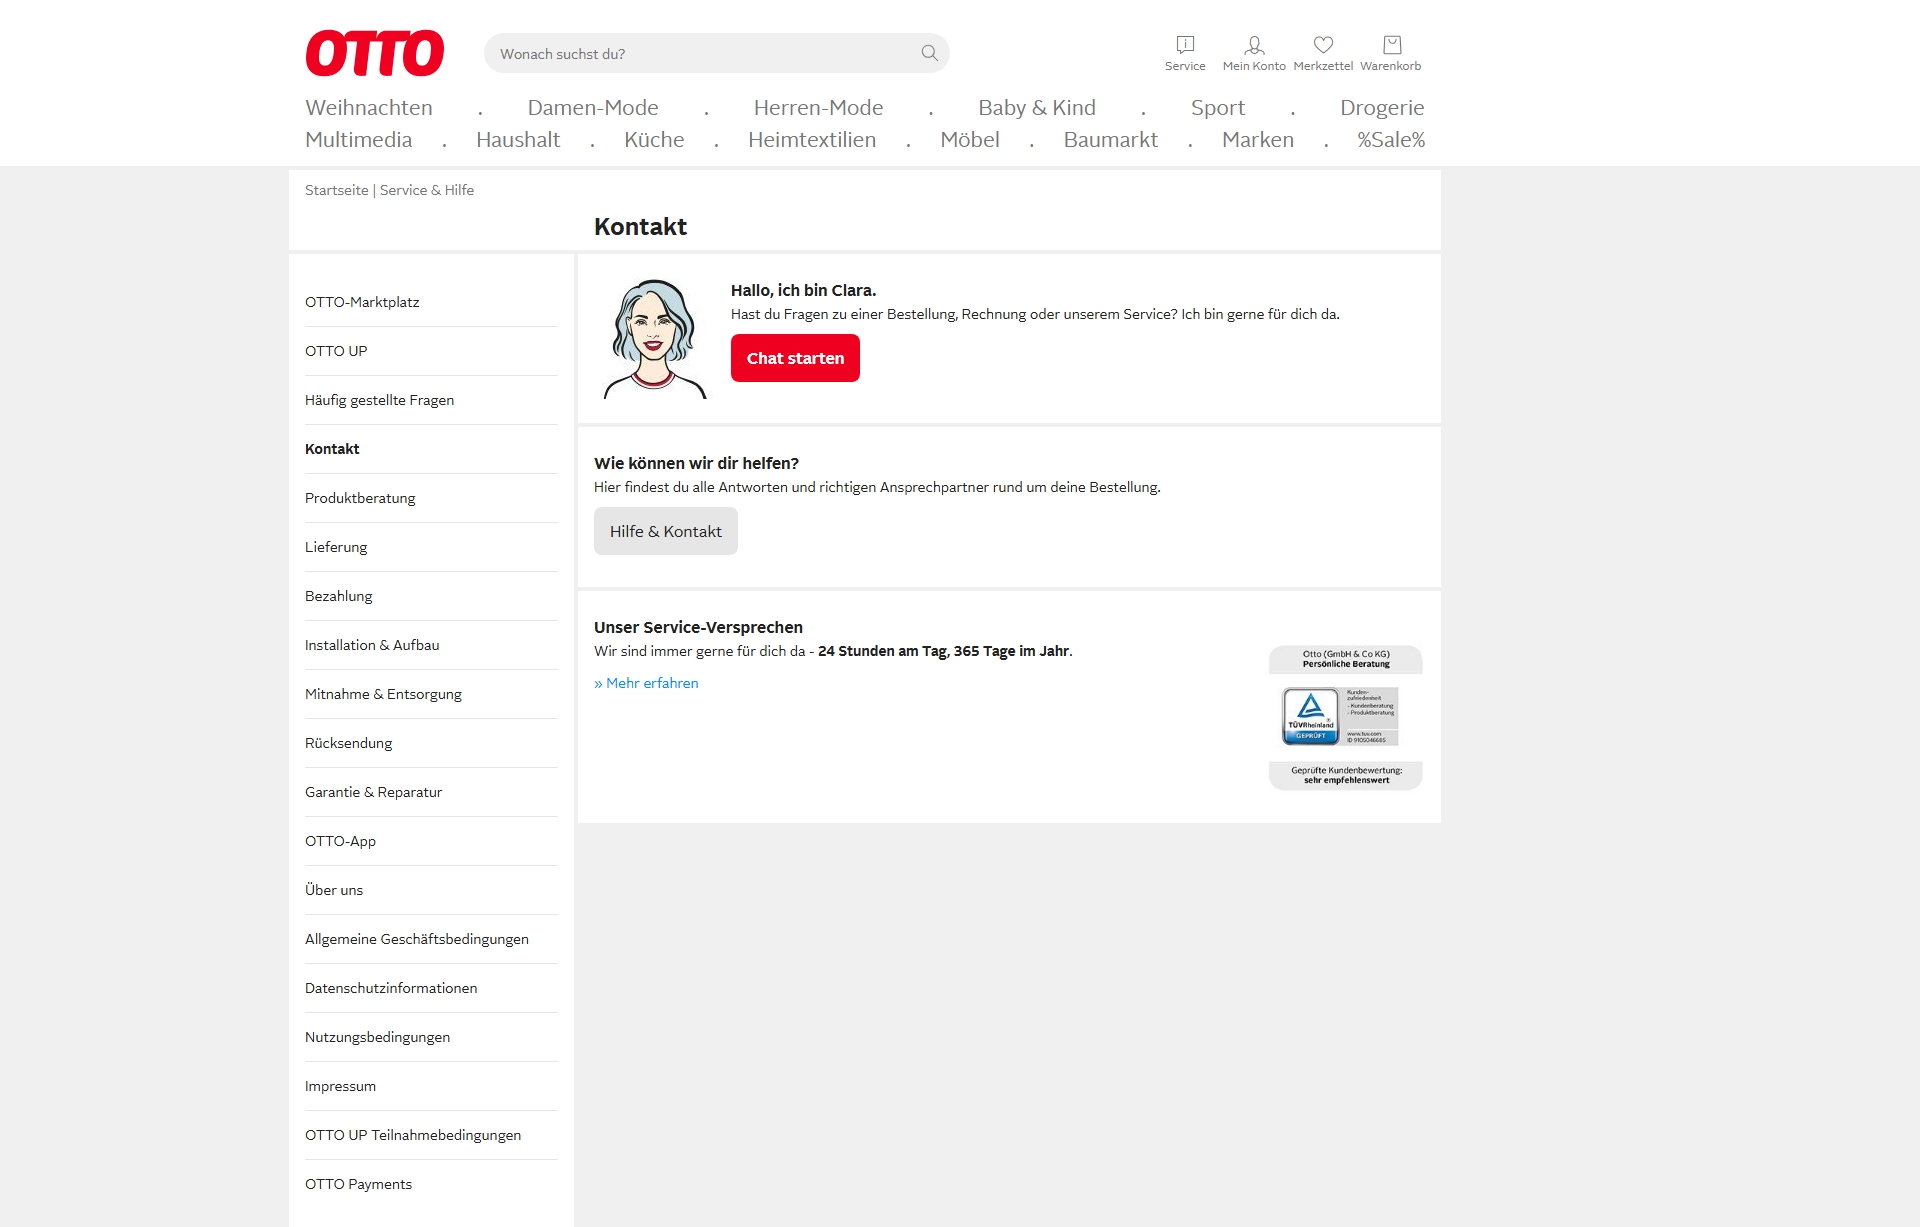Open Bezahlung sidebar entry
Viewport: 1920px width, 1227px height.
(431, 596)
